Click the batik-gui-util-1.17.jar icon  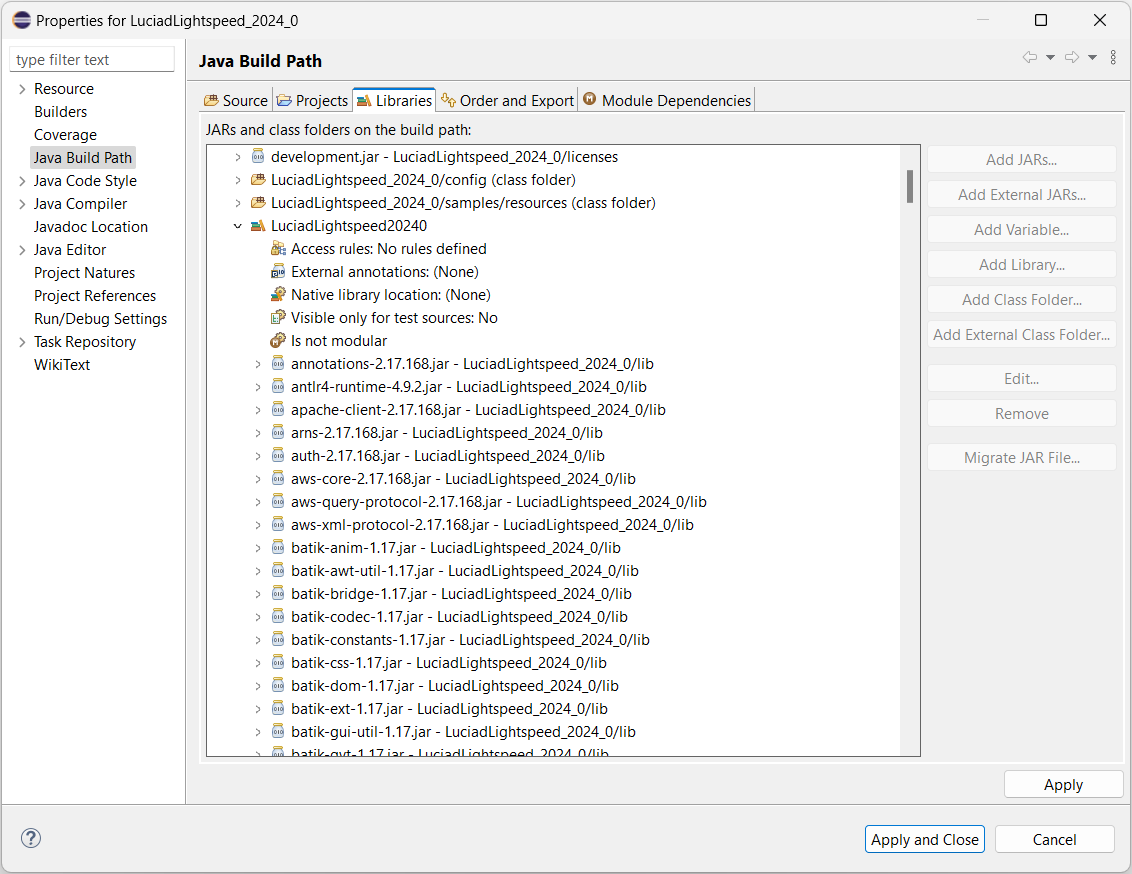278,732
